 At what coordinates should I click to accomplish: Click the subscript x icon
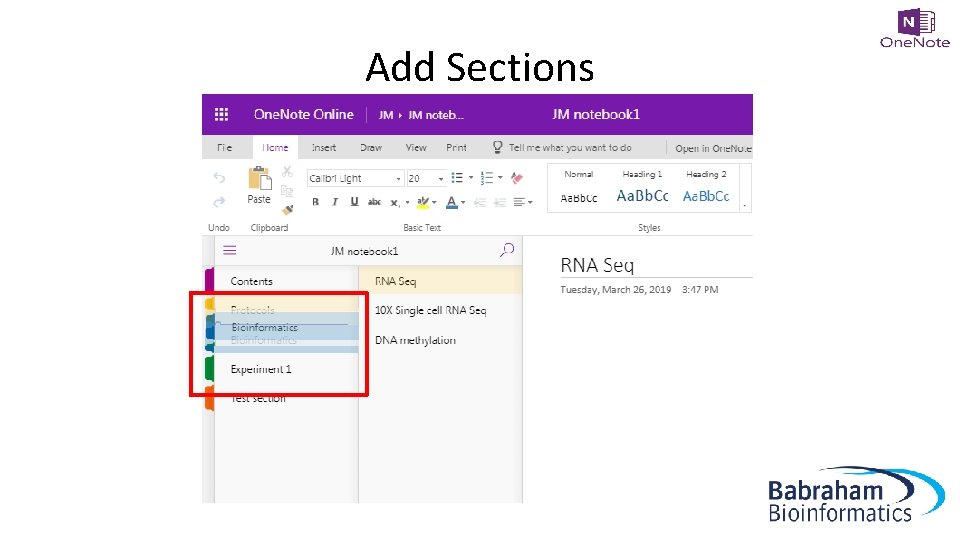[x=394, y=202]
